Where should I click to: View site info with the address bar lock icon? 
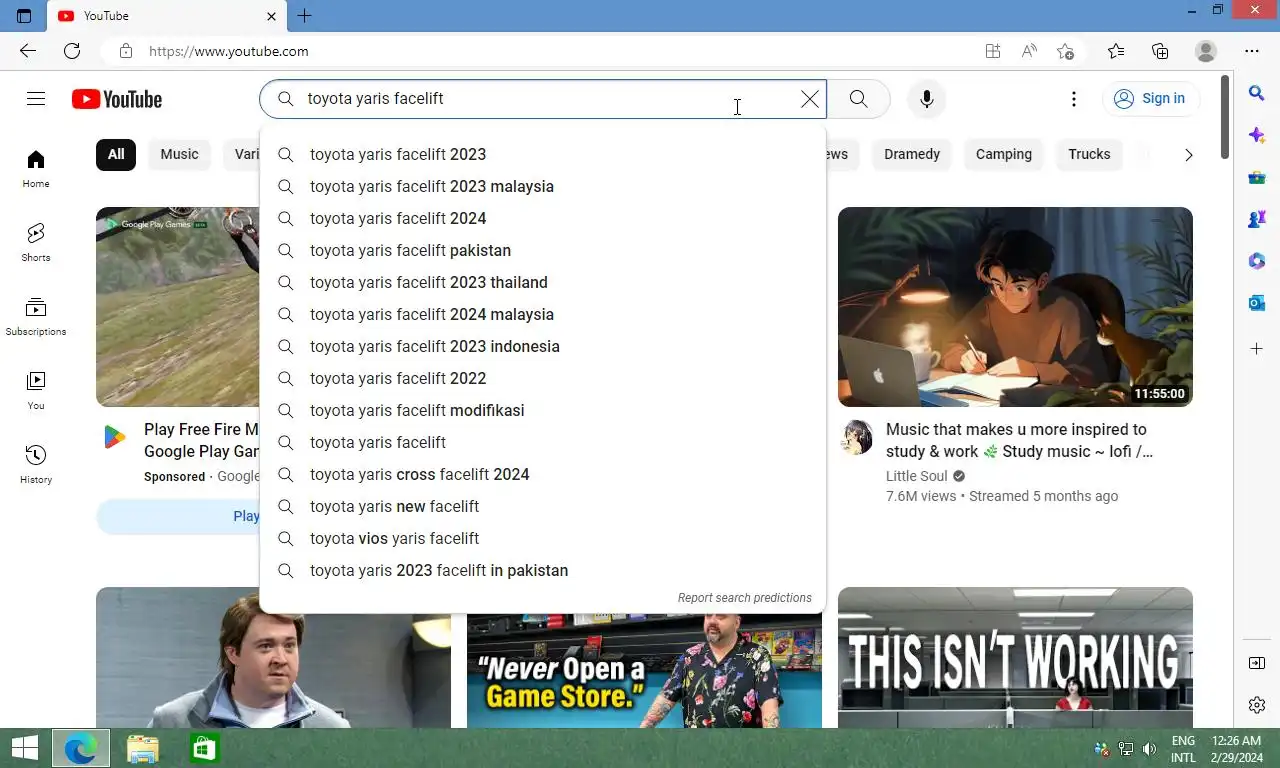coord(125,51)
